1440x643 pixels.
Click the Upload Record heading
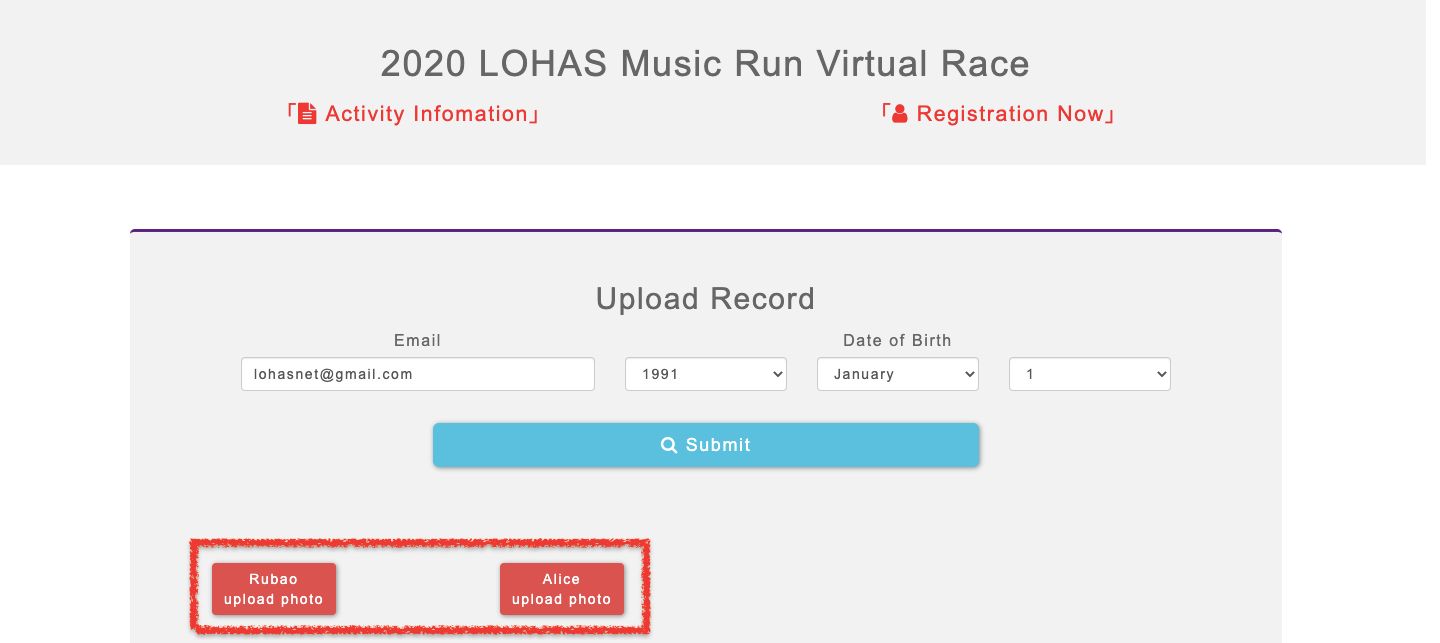coord(706,298)
